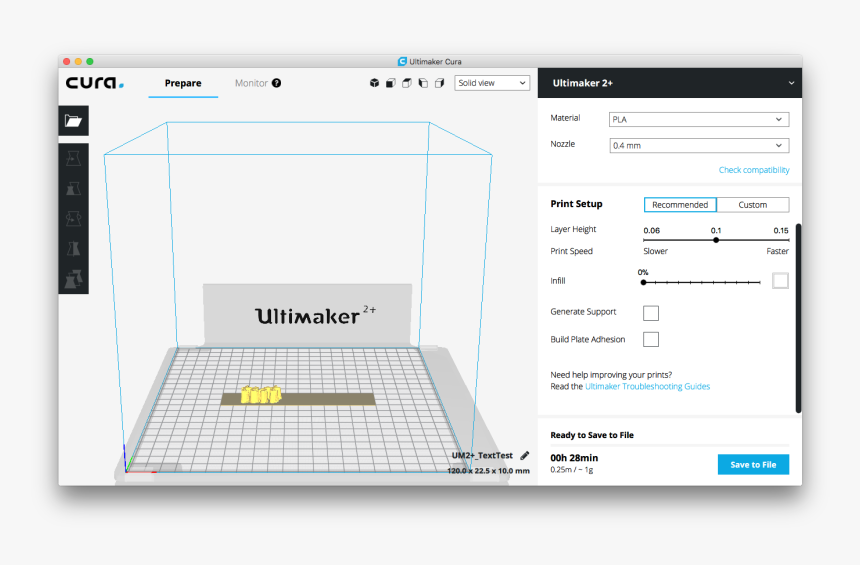Click the Save to File button
Screen dimensions: 860x565
[x=753, y=465]
